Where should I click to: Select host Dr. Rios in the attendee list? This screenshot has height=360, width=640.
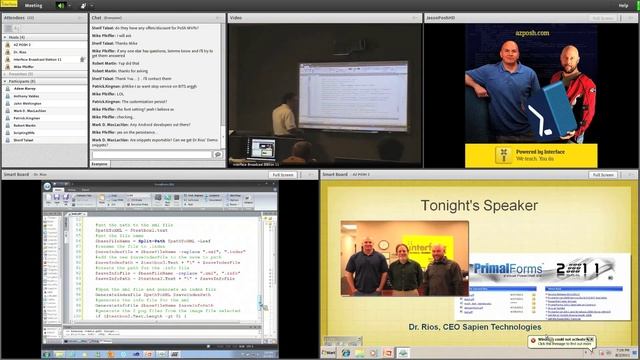[x=44, y=52]
